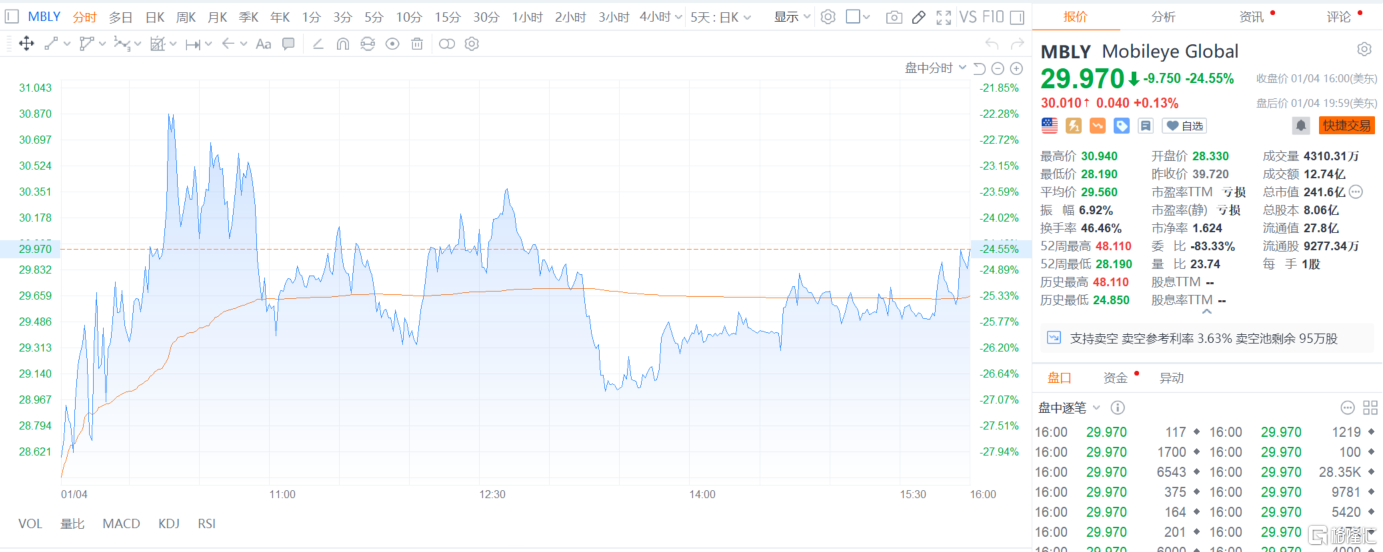Open the ellipsis menu in tick list
This screenshot has height=552, width=1383.
[1346, 407]
